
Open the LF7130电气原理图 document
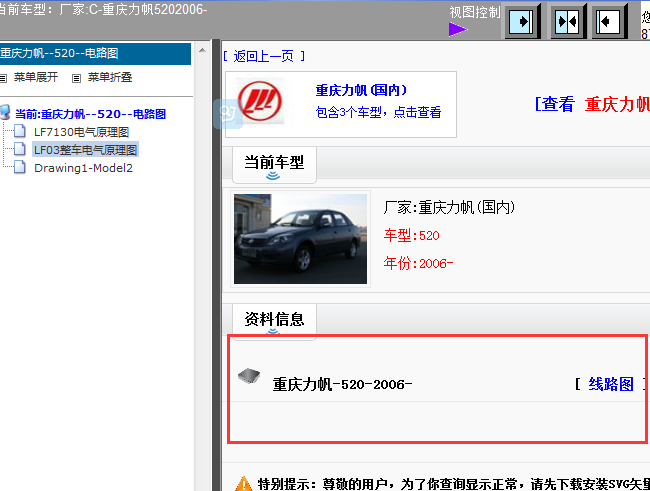[81, 132]
